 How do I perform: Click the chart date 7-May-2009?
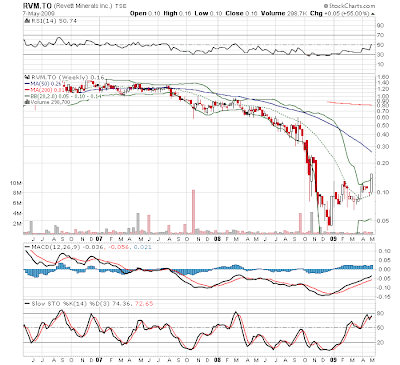(x=39, y=13)
